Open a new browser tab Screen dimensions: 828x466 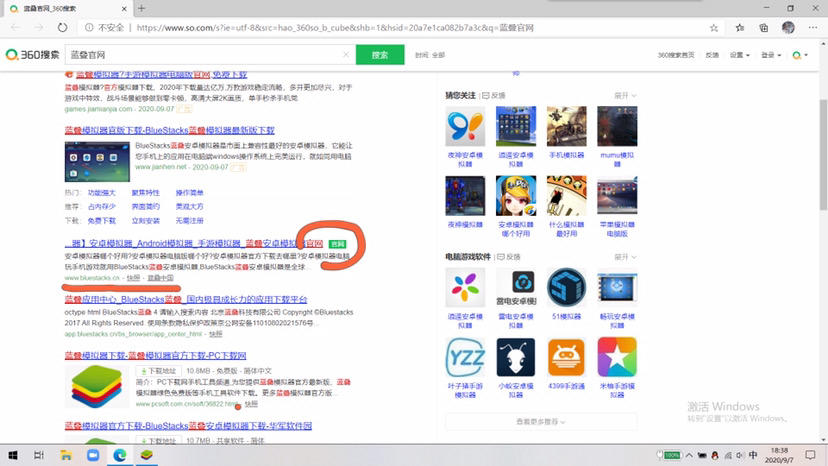[x=141, y=8]
